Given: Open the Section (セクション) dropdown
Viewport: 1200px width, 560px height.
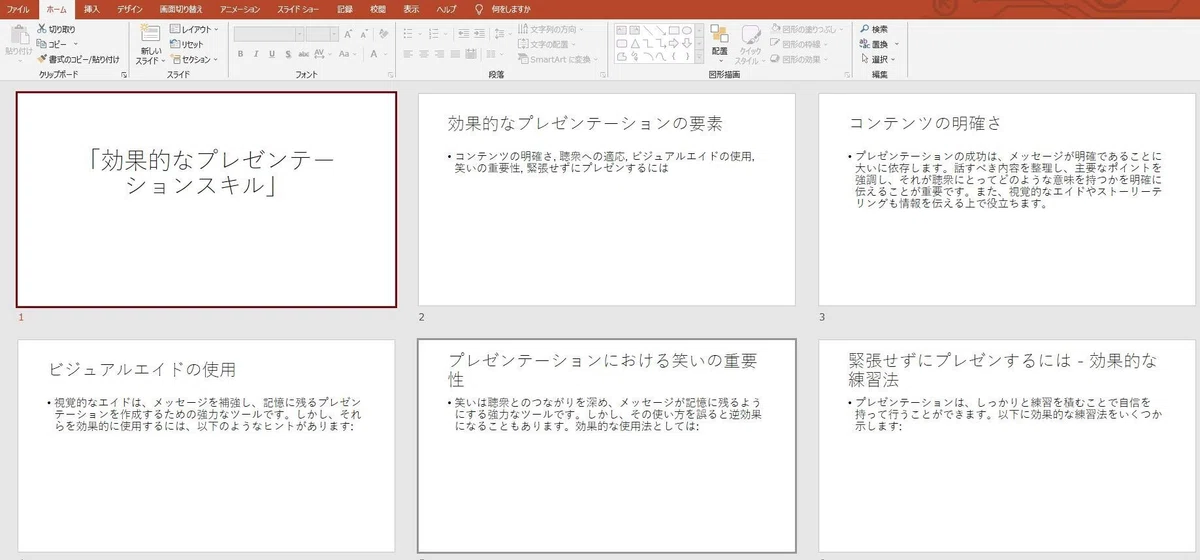Looking at the screenshot, I should [192, 59].
